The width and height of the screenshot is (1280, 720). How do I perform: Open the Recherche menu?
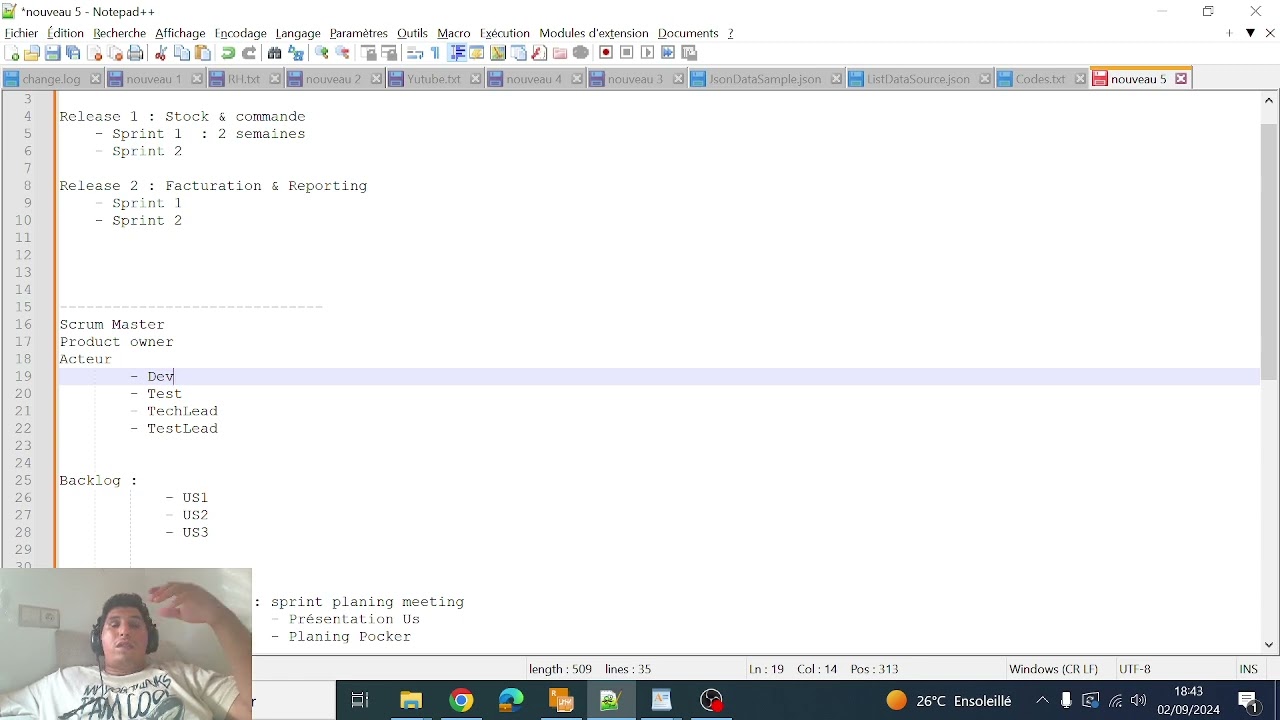click(120, 33)
